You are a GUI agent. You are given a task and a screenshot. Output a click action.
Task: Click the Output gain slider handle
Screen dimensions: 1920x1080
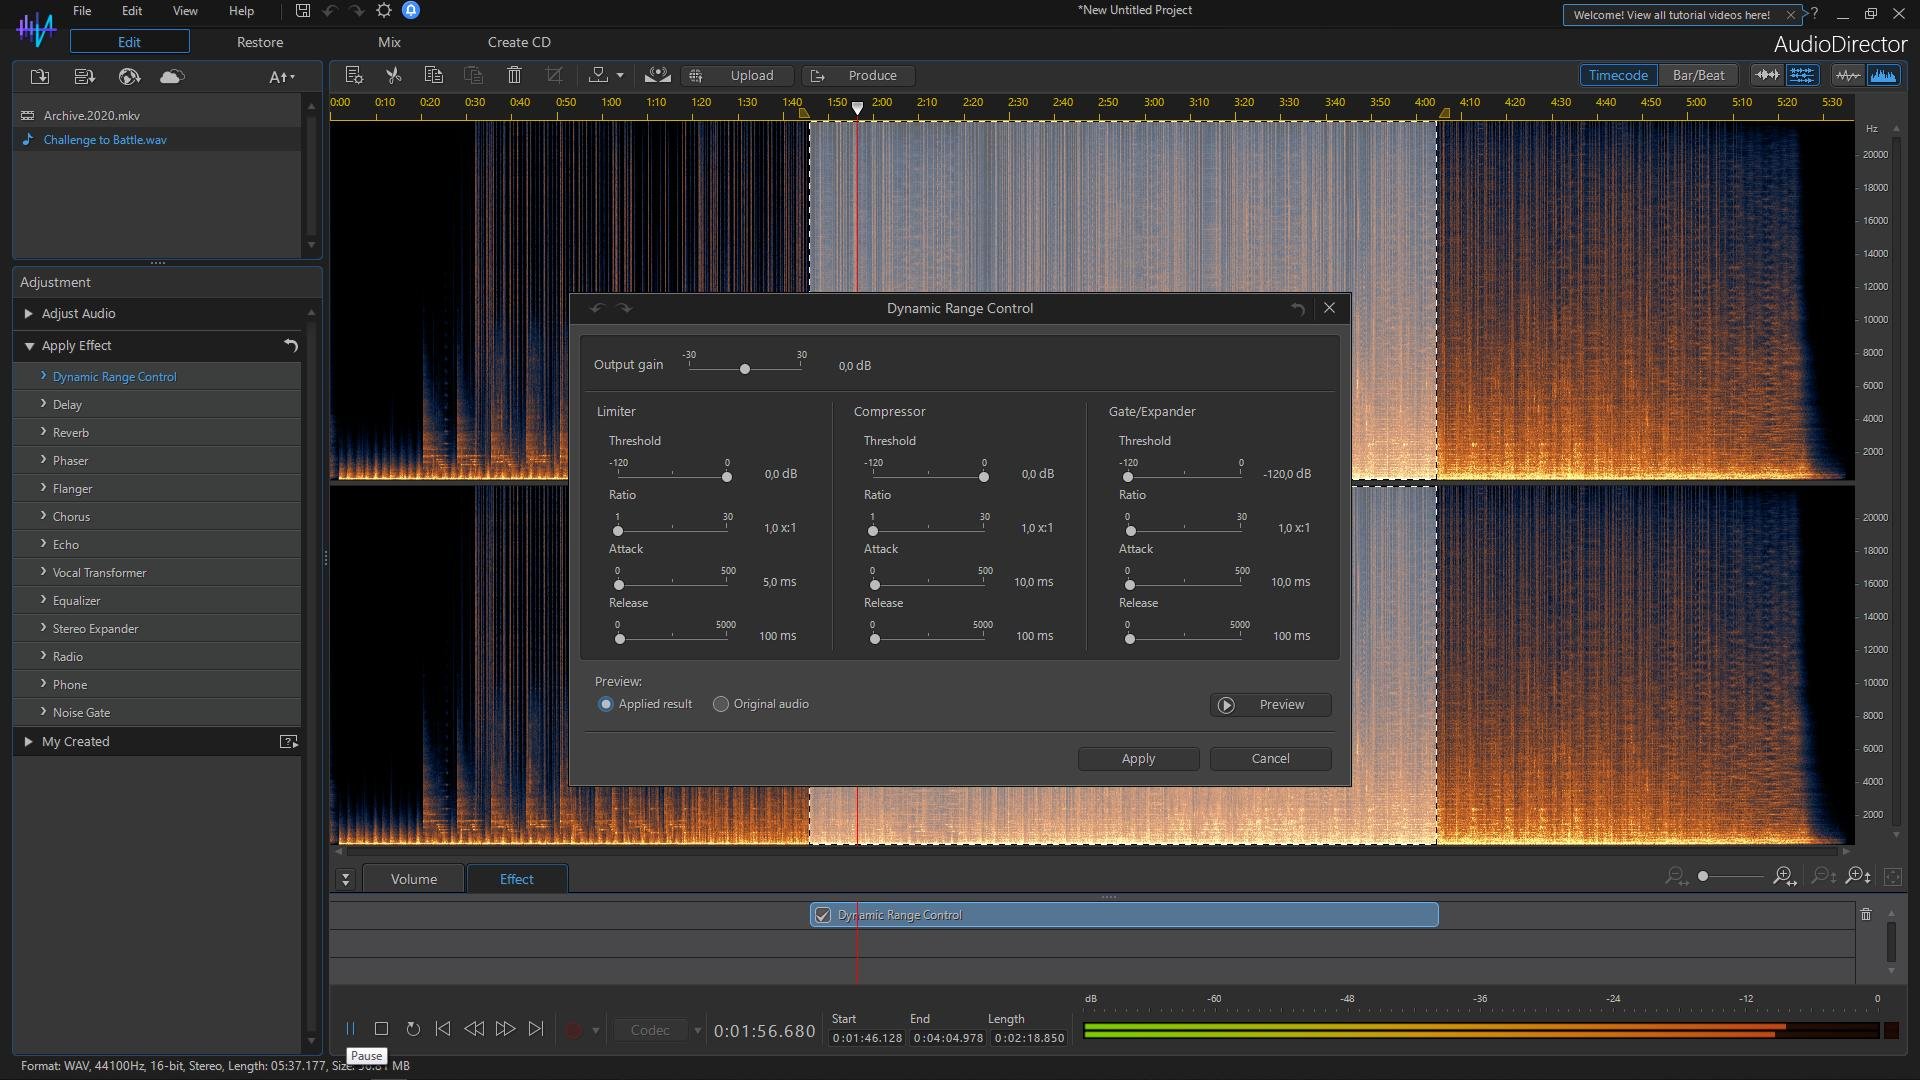click(744, 369)
